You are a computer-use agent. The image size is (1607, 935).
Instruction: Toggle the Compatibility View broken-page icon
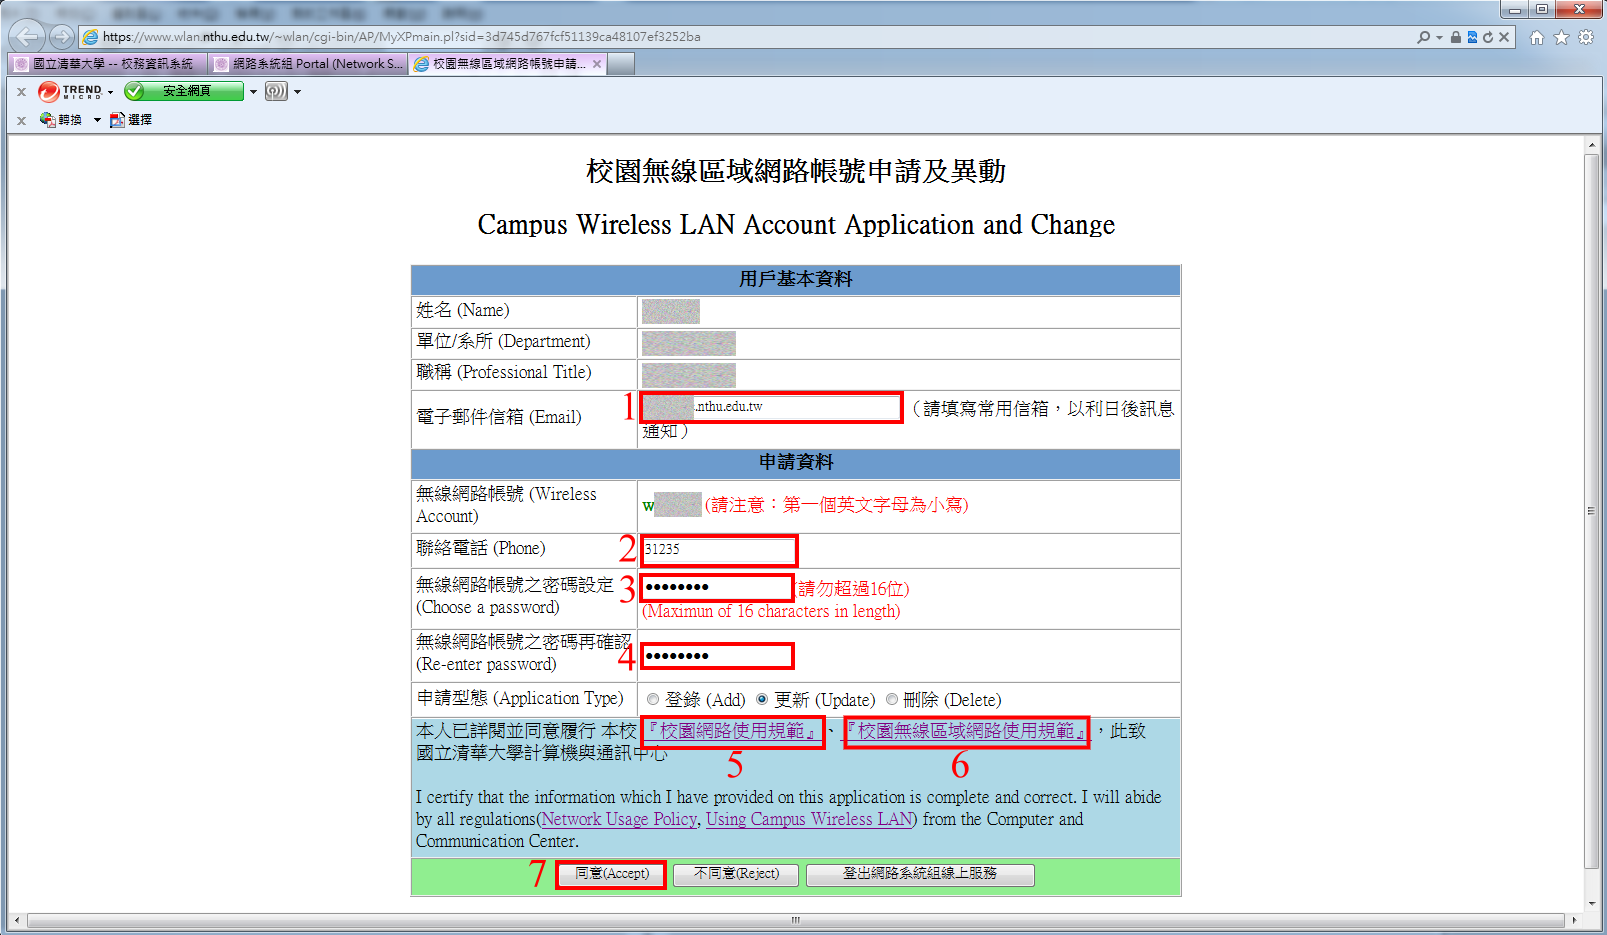pyautogui.click(x=1472, y=37)
